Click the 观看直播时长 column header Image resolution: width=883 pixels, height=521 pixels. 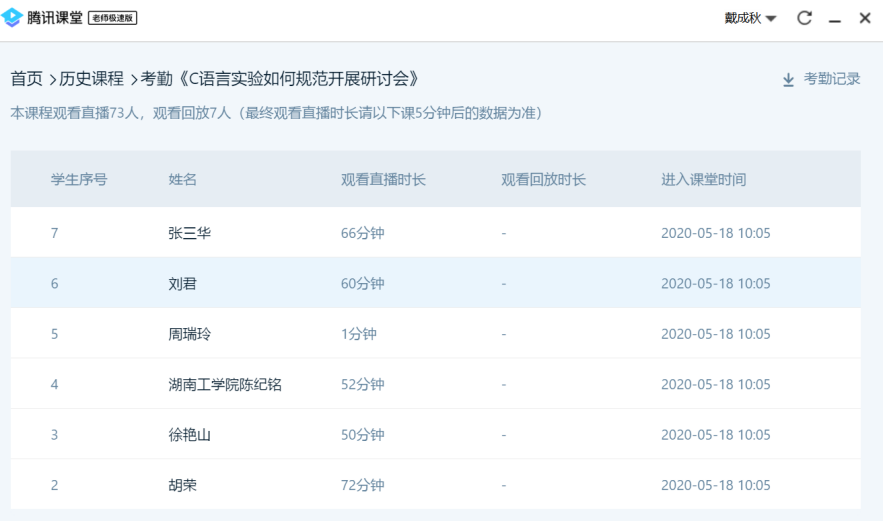click(383, 180)
